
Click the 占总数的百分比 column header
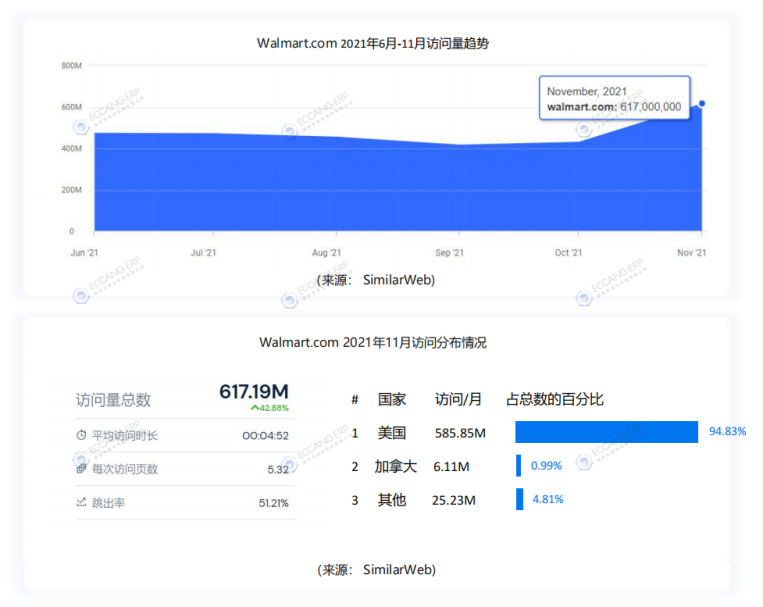[555, 400]
